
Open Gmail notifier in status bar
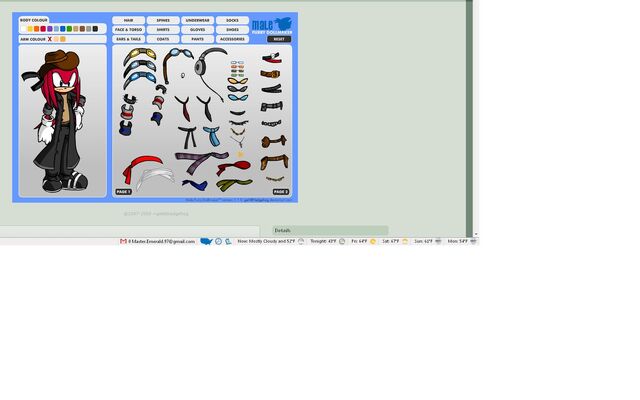point(158,241)
